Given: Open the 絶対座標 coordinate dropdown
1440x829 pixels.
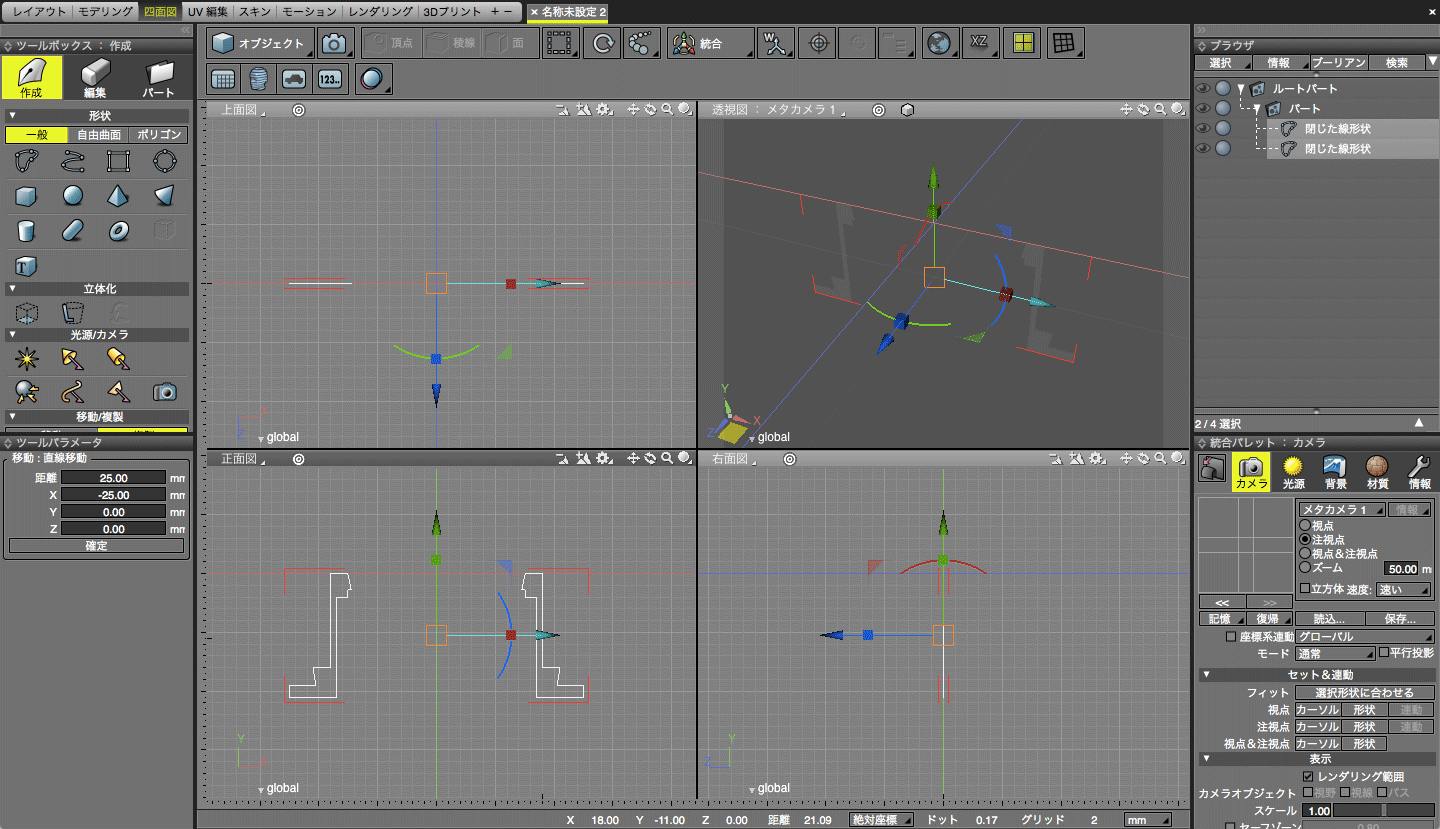Looking at the screenshot, I should pyautogui.click(x=880, y=820).
